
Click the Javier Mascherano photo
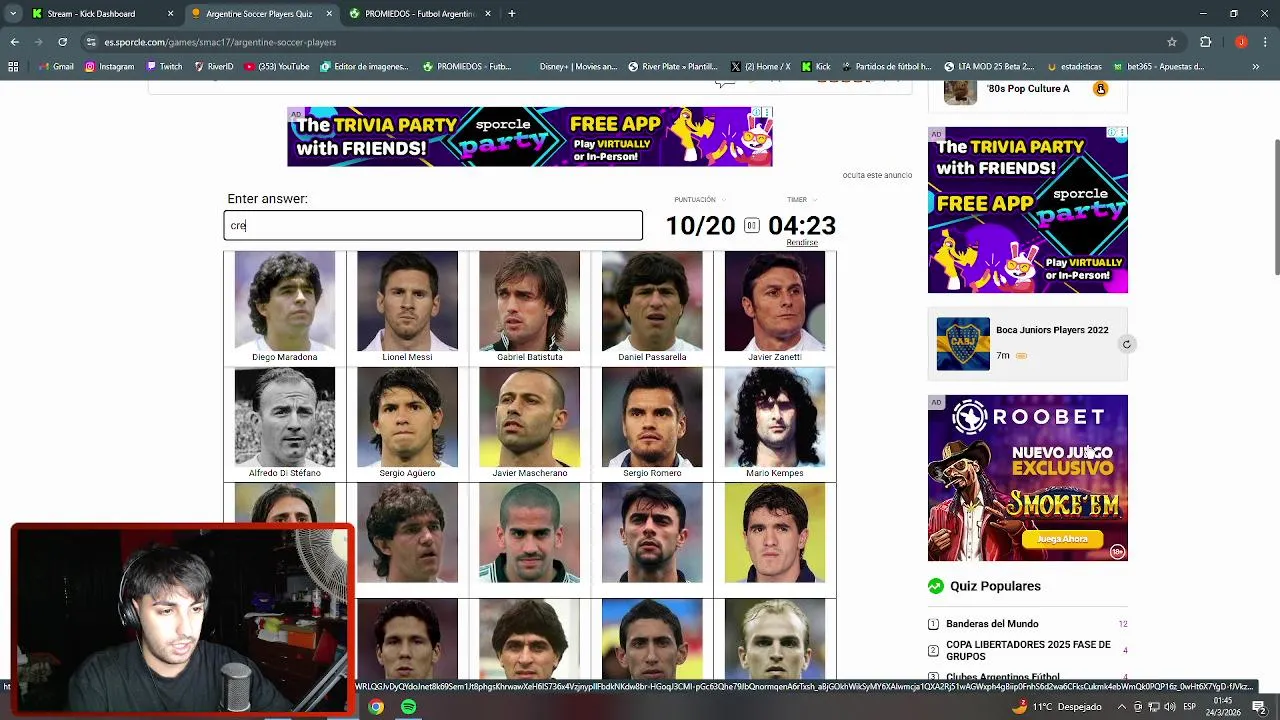529,417
